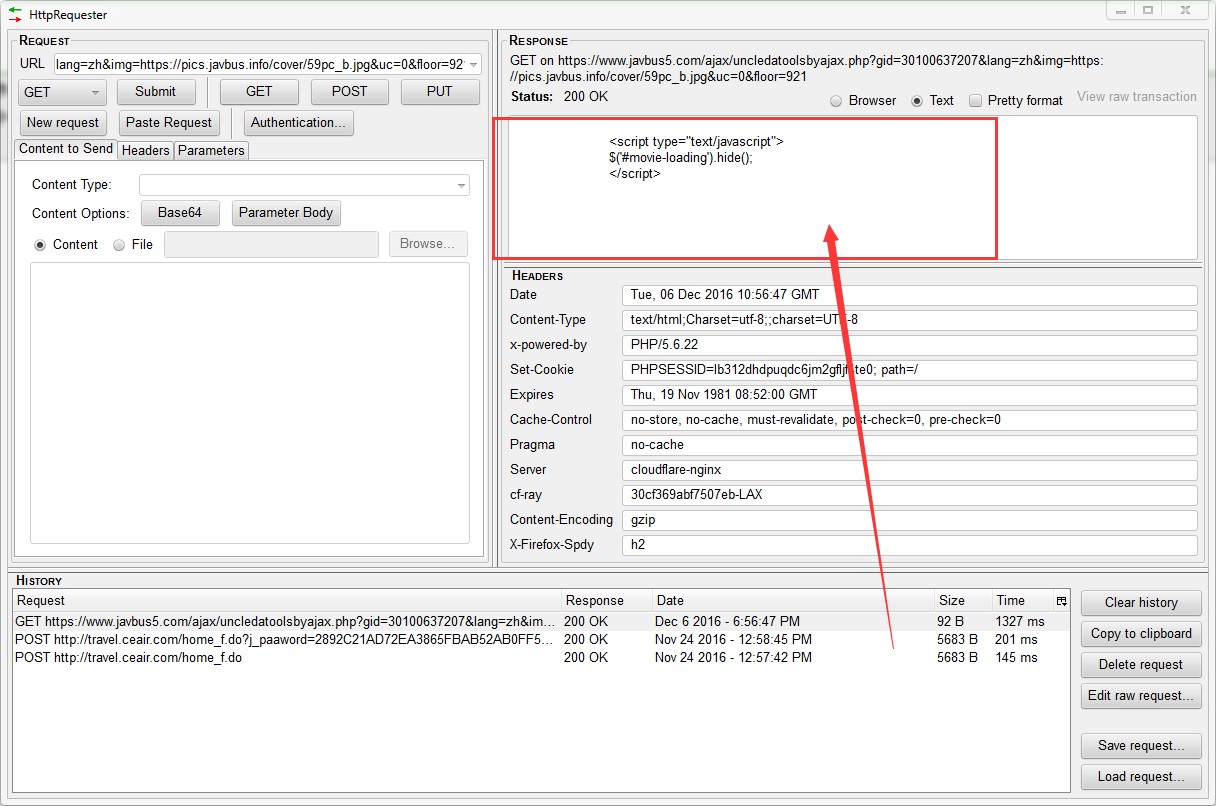Select the GET javbus5.com history row

coord(541,621)
